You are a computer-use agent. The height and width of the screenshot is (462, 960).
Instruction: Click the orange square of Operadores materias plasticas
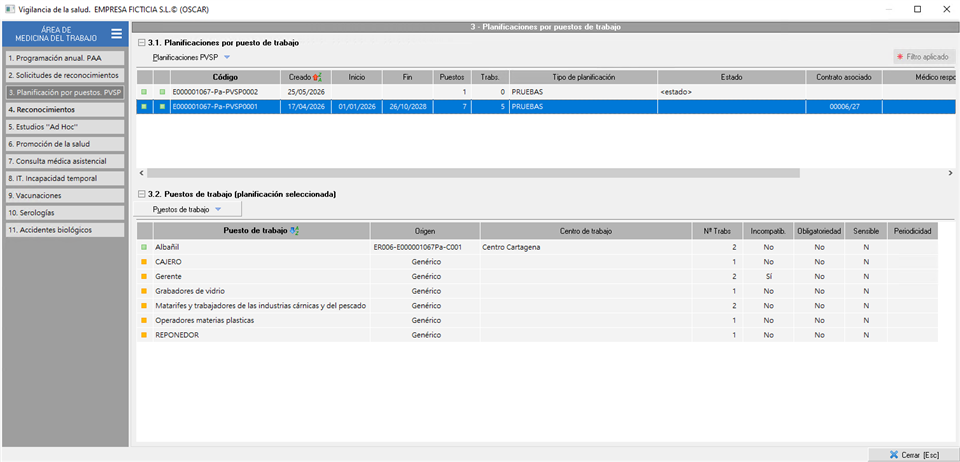tap(144, 321)
